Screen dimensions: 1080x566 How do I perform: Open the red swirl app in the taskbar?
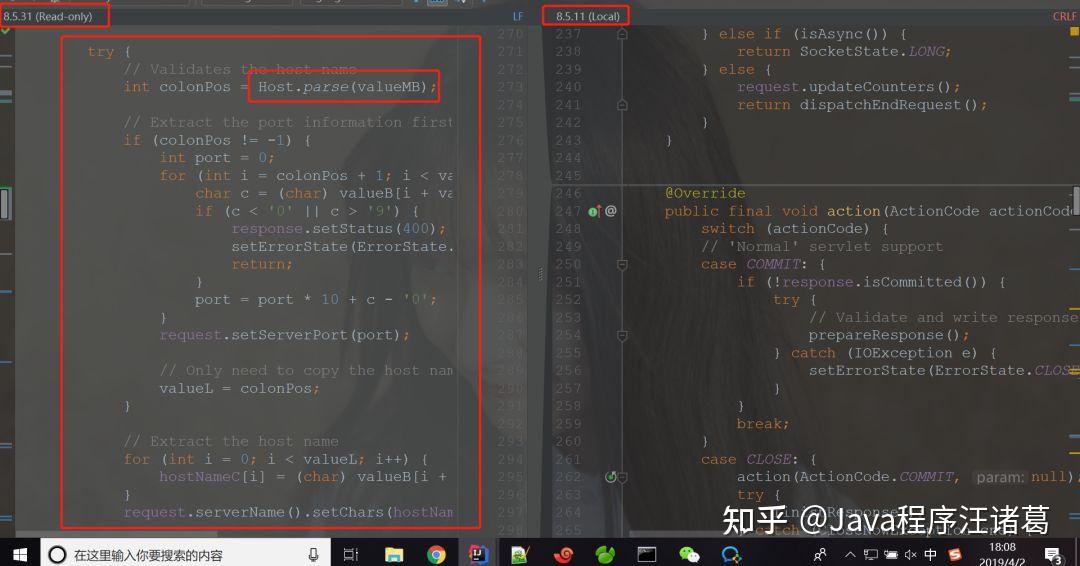point(563,554)
